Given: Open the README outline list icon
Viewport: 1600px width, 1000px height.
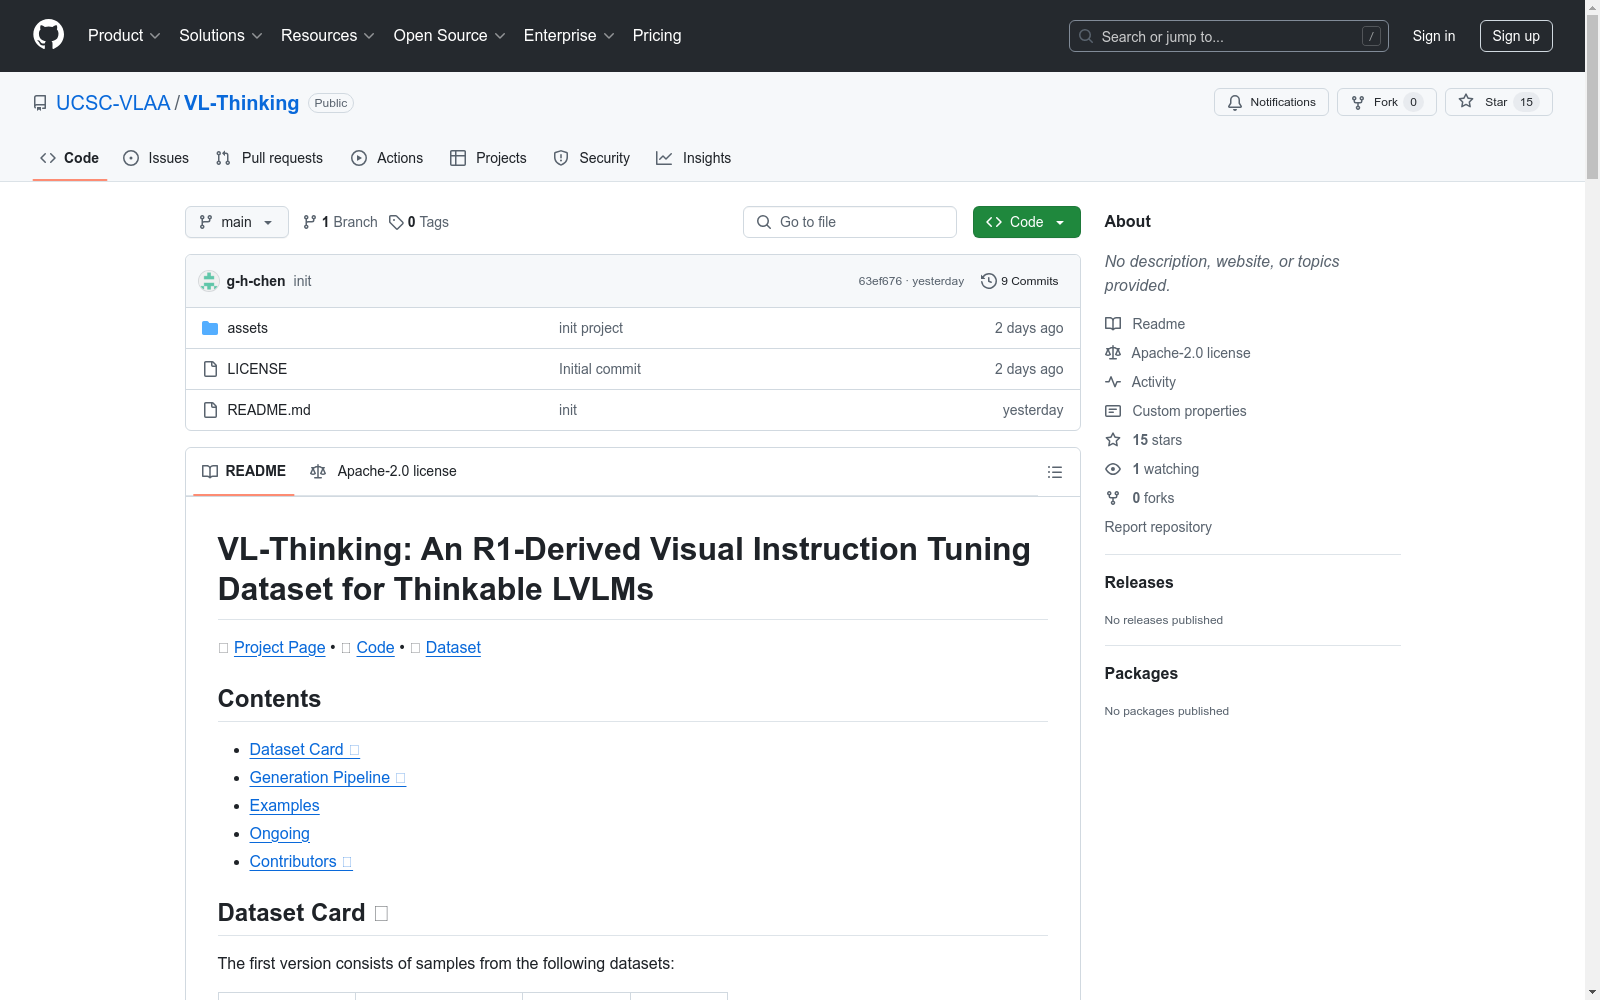Looking at the screenshot, I should coord(1055,472).
